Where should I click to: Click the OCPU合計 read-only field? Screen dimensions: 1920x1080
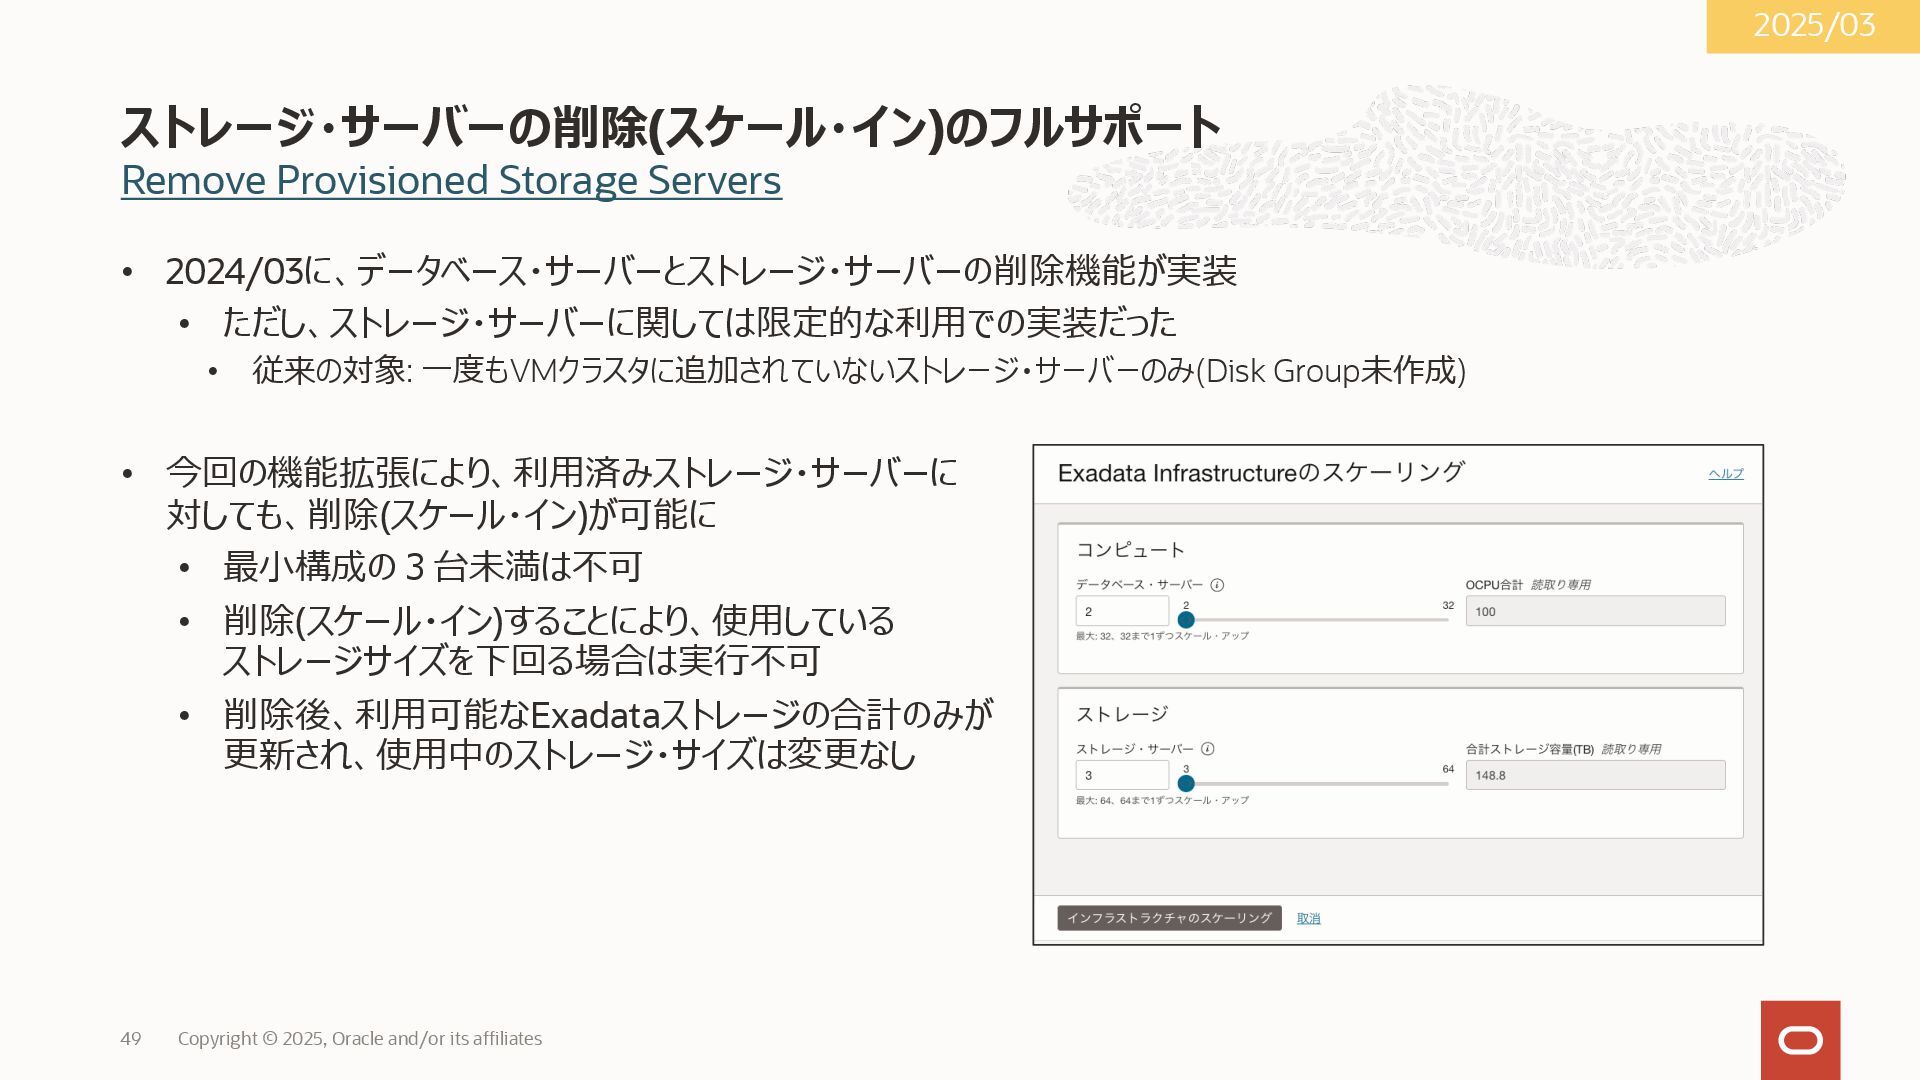[x=1595, y=611]
